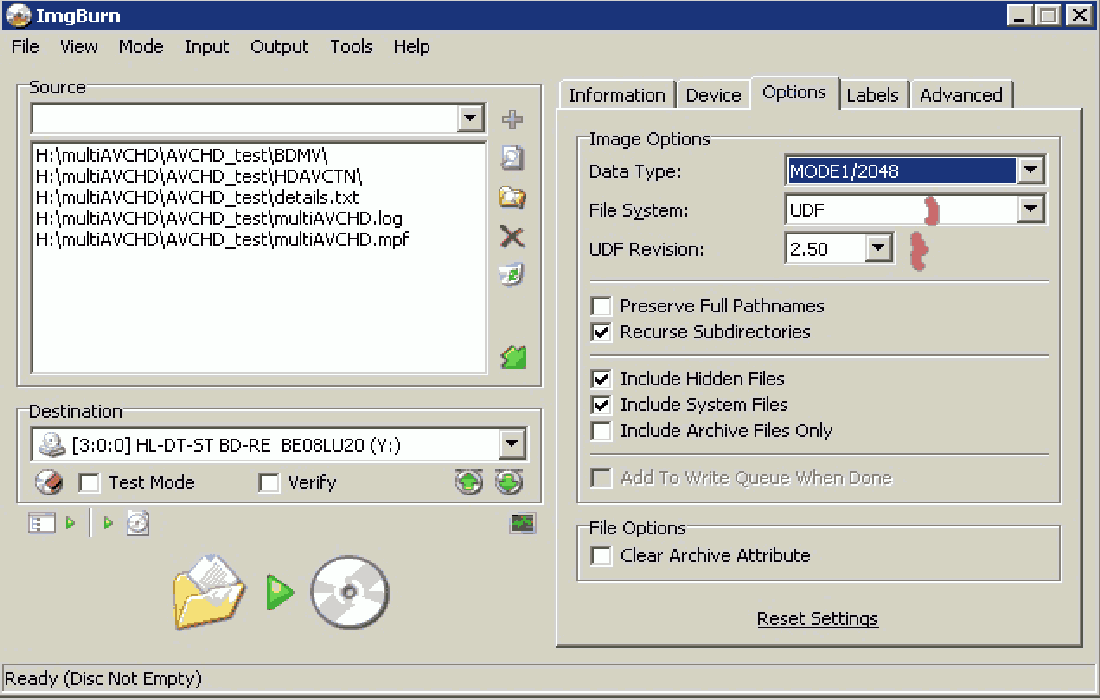Expand the Data Type dropdown

[1031, 171]
